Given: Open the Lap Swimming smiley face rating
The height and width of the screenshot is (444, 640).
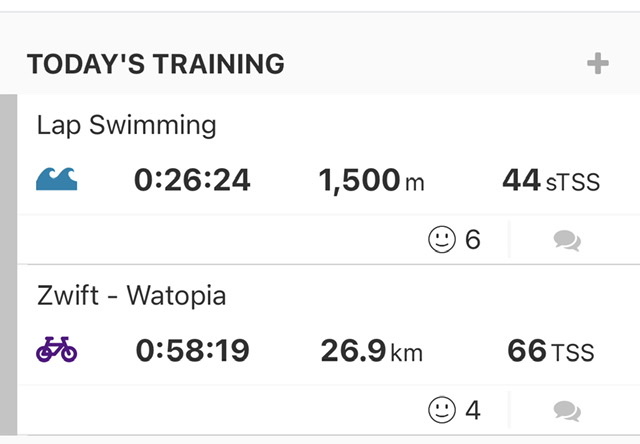Looking at the screenshot, I should click(x=442, y=239).
